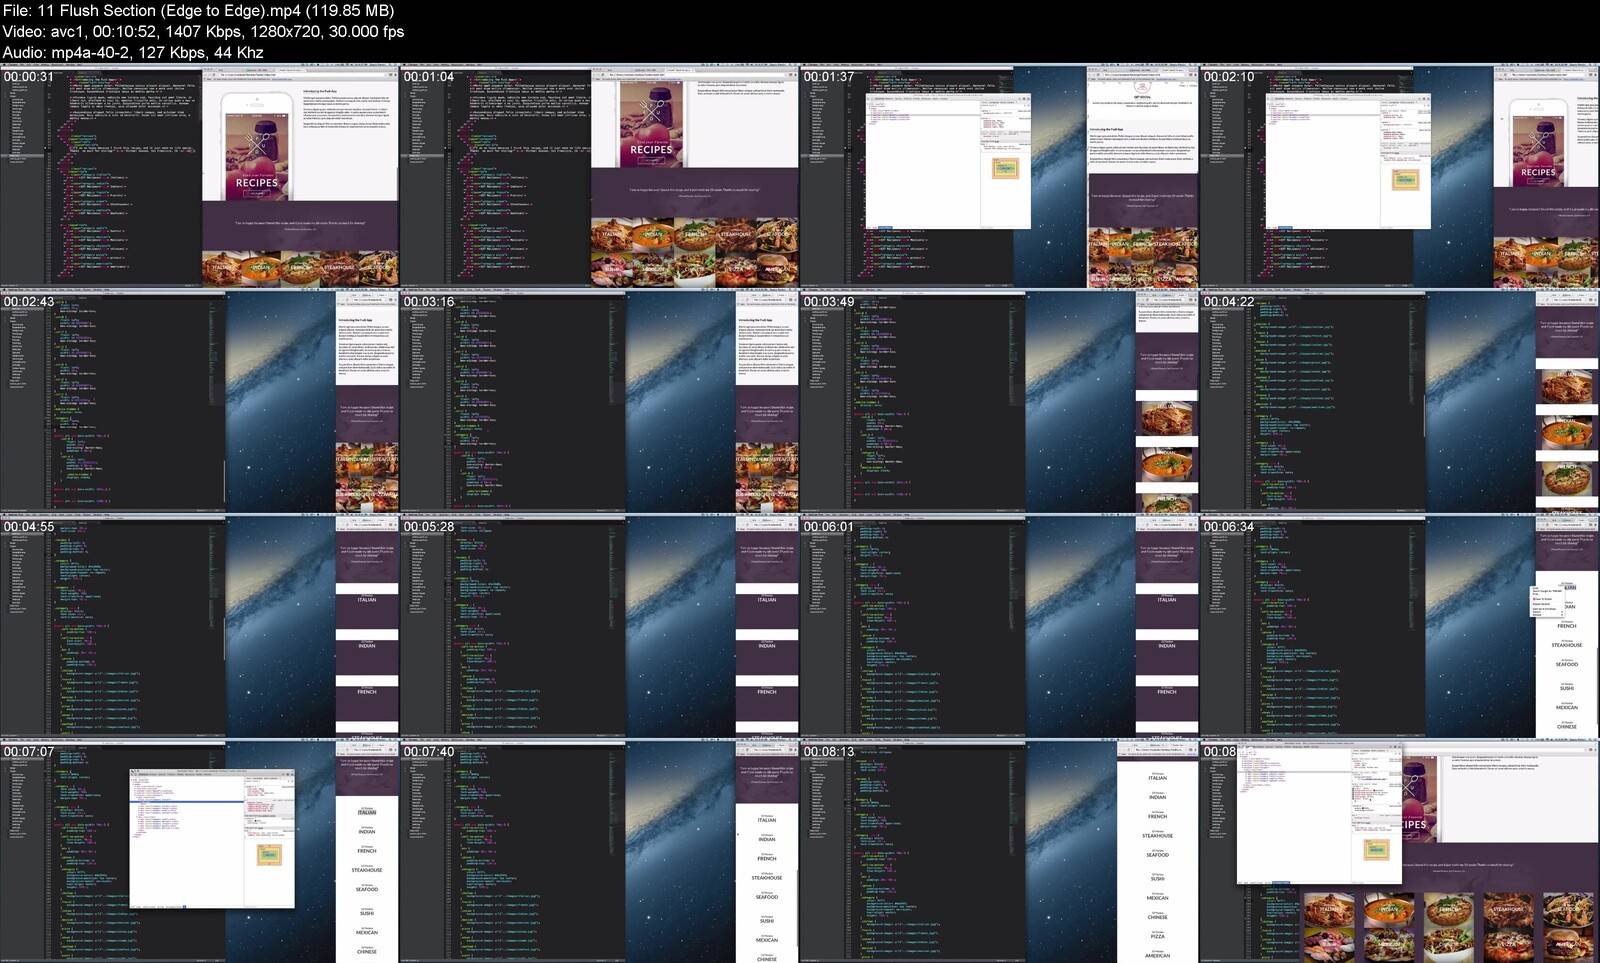Click the 'Video: avc1, 00:10:52' info line
The image size is (1600, 963).
(203, 32)
